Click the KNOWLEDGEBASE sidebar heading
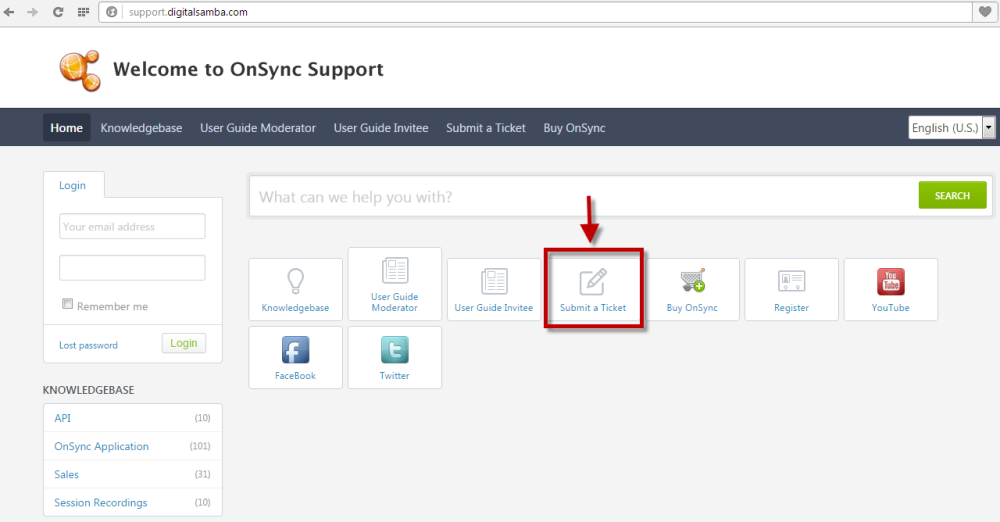The width and height of the screenshot is (1000, 522). 89,390
